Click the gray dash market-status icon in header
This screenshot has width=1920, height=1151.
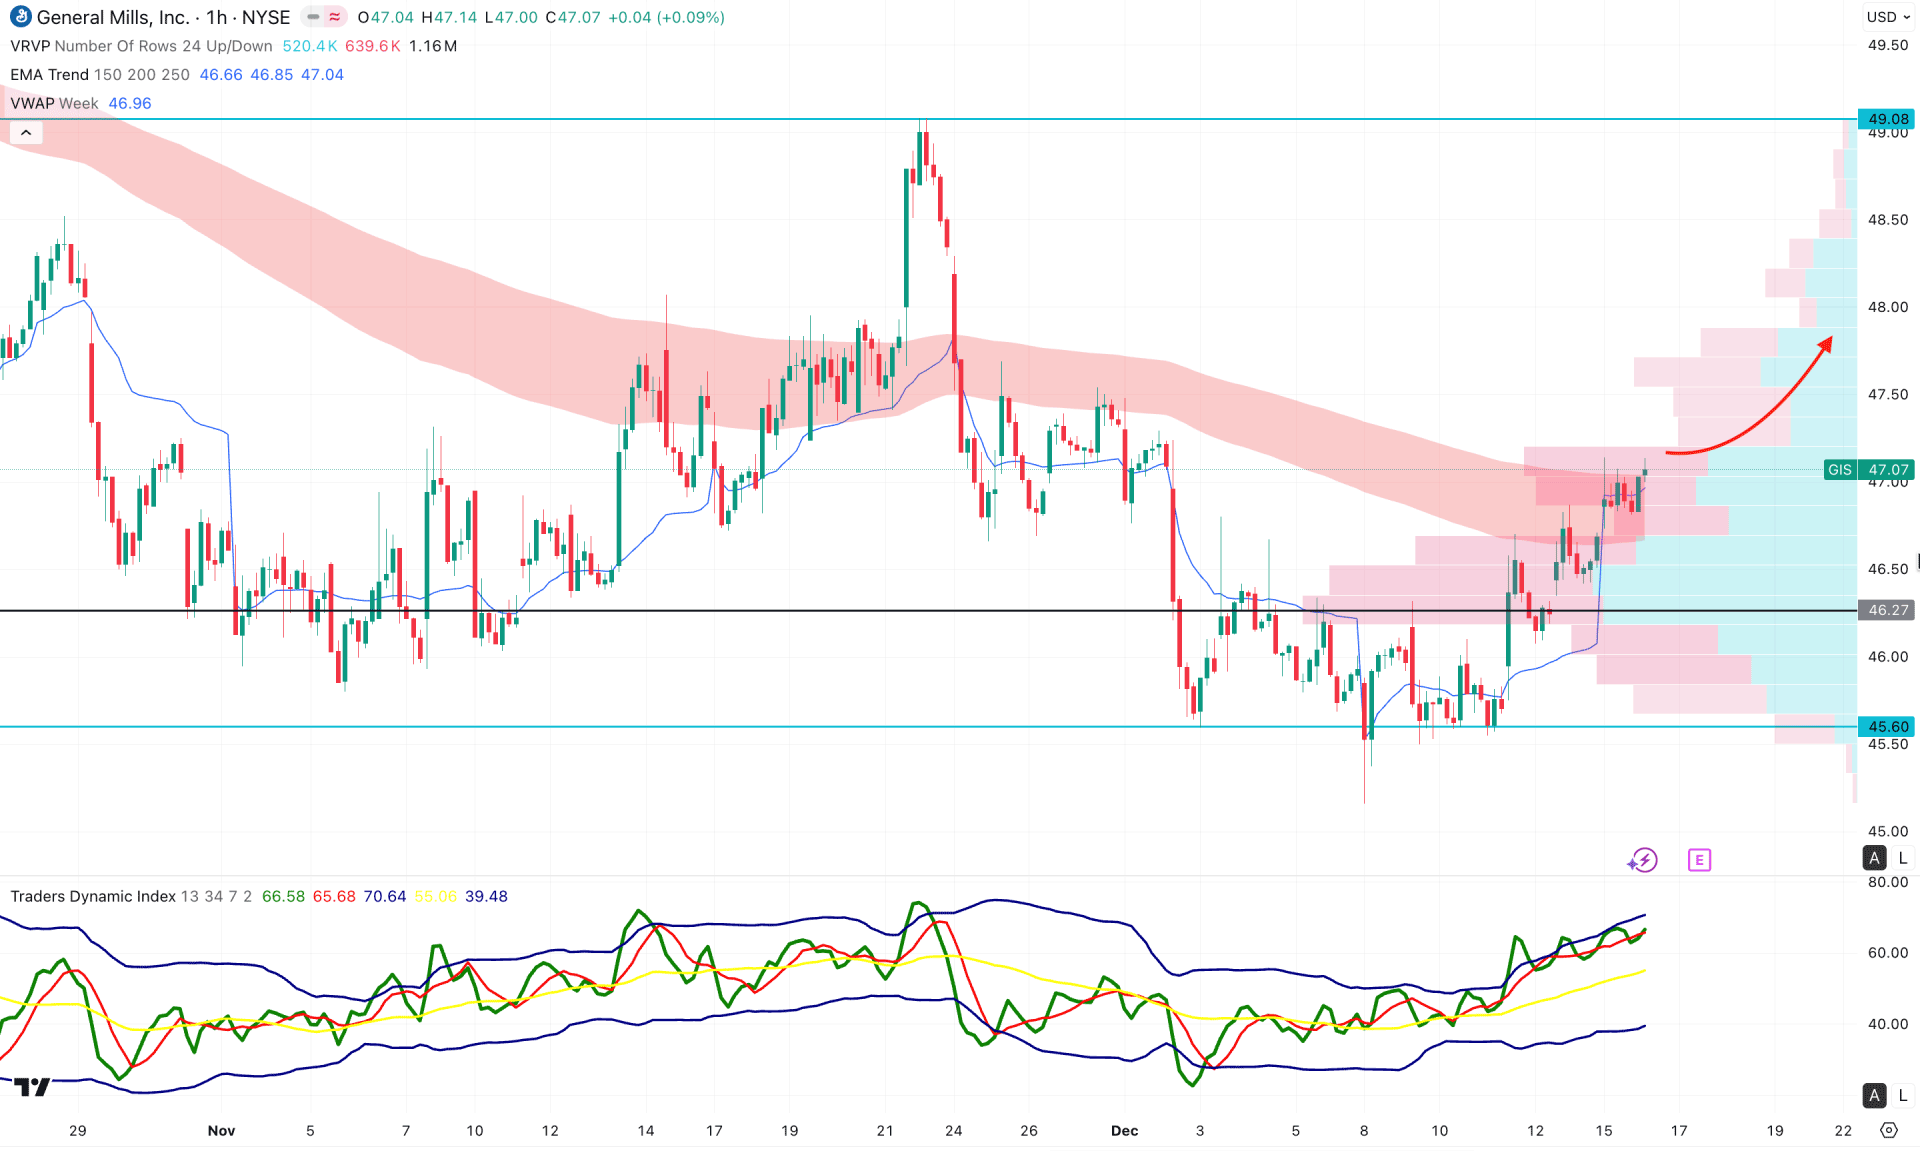311,17
